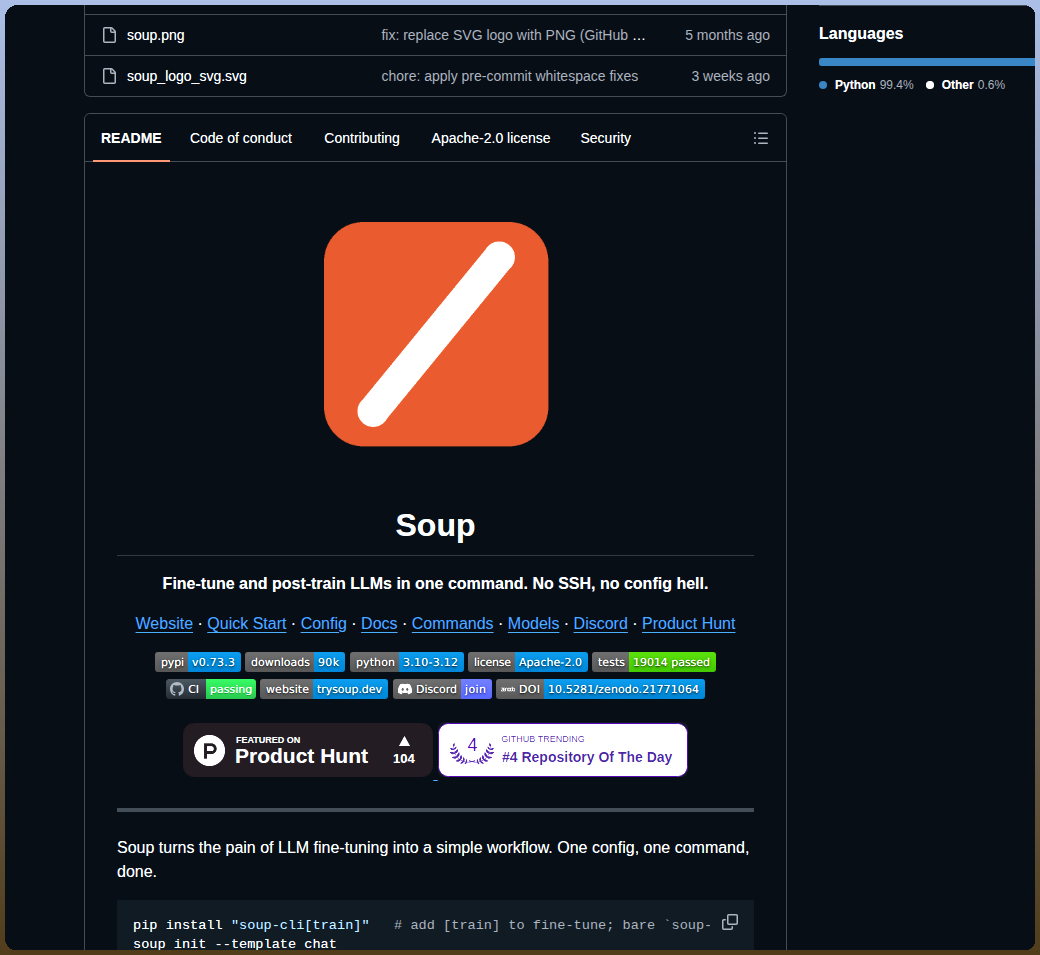This screenshot has height=955, width=1040.
Task: Click the '5 months ago' timestamp
Action: pyautogui.click(x=727, y=35)
